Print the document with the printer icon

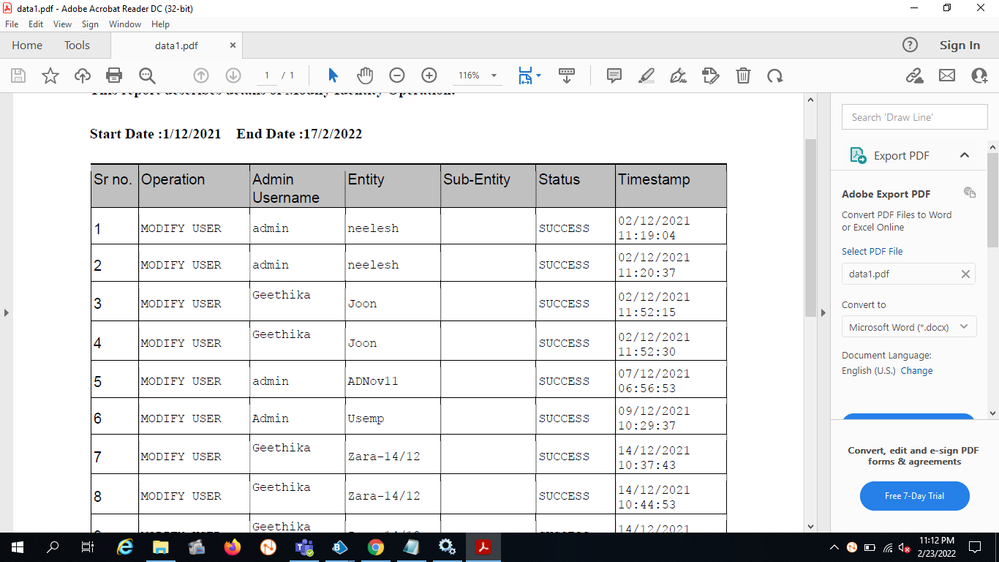[114, 76]
